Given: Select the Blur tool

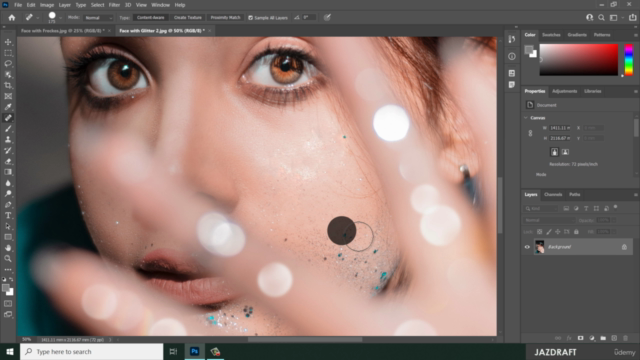Looking at the screenshot, I should coord(8,183).
